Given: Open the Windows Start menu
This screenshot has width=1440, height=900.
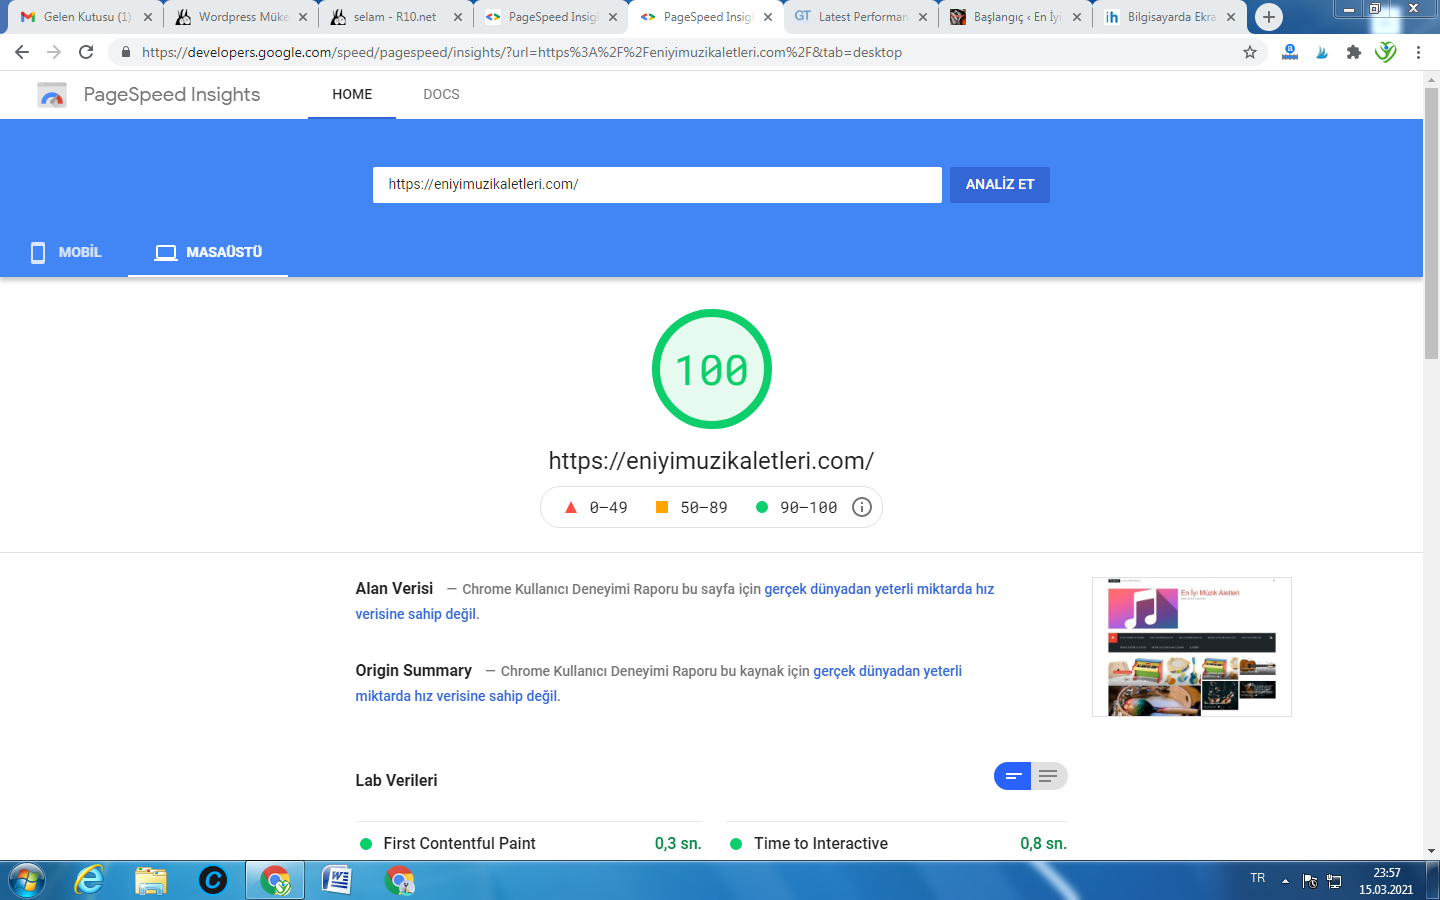Looking at the screenshot, I should coord(27,880).
